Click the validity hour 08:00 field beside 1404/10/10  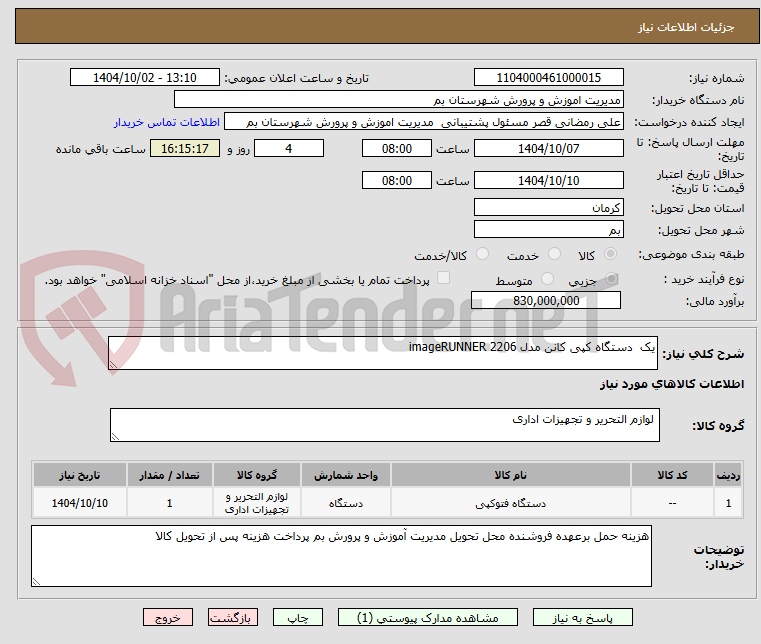coord(397,180)
